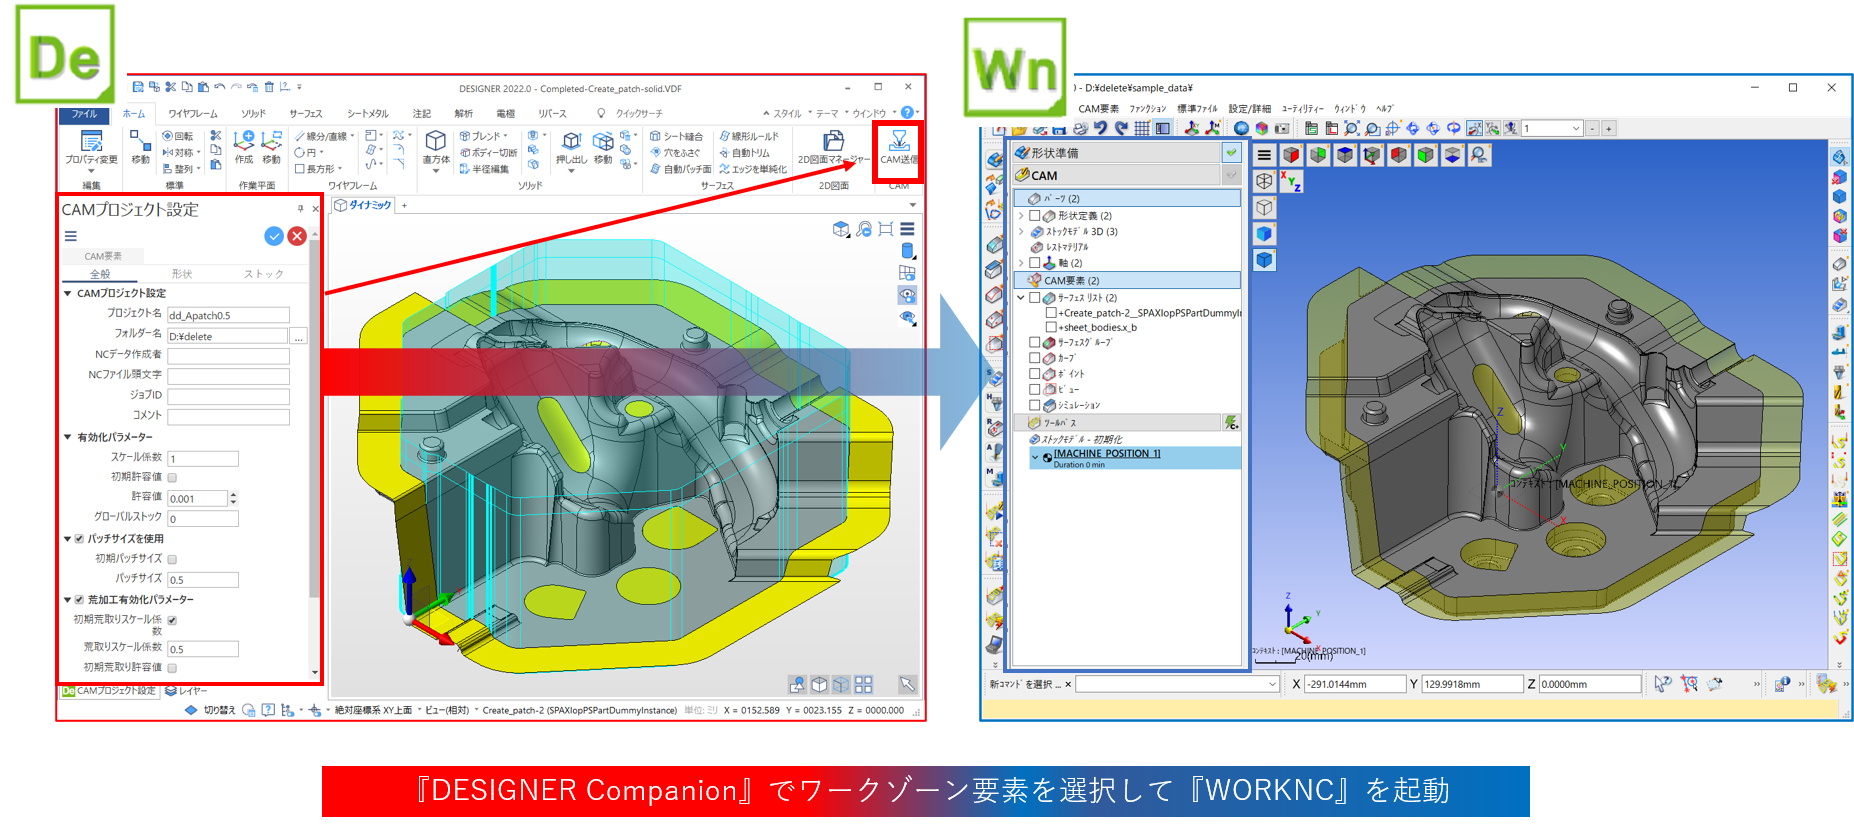Click the プロジェクト名 input field
The height and width of the screenshot is (827, 1854).
pyautogui.click(x=228, y=316)
